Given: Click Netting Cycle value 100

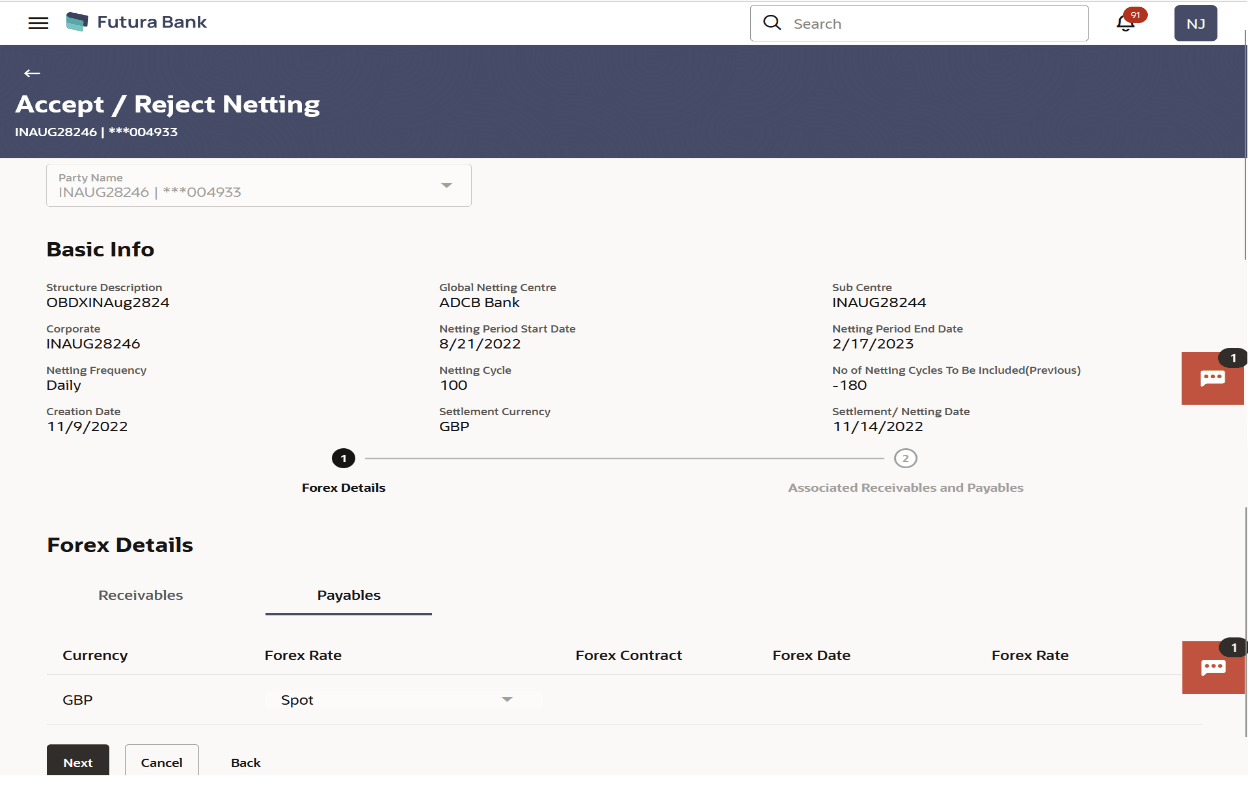Looking at the screenshot, I should click(453, 385).
